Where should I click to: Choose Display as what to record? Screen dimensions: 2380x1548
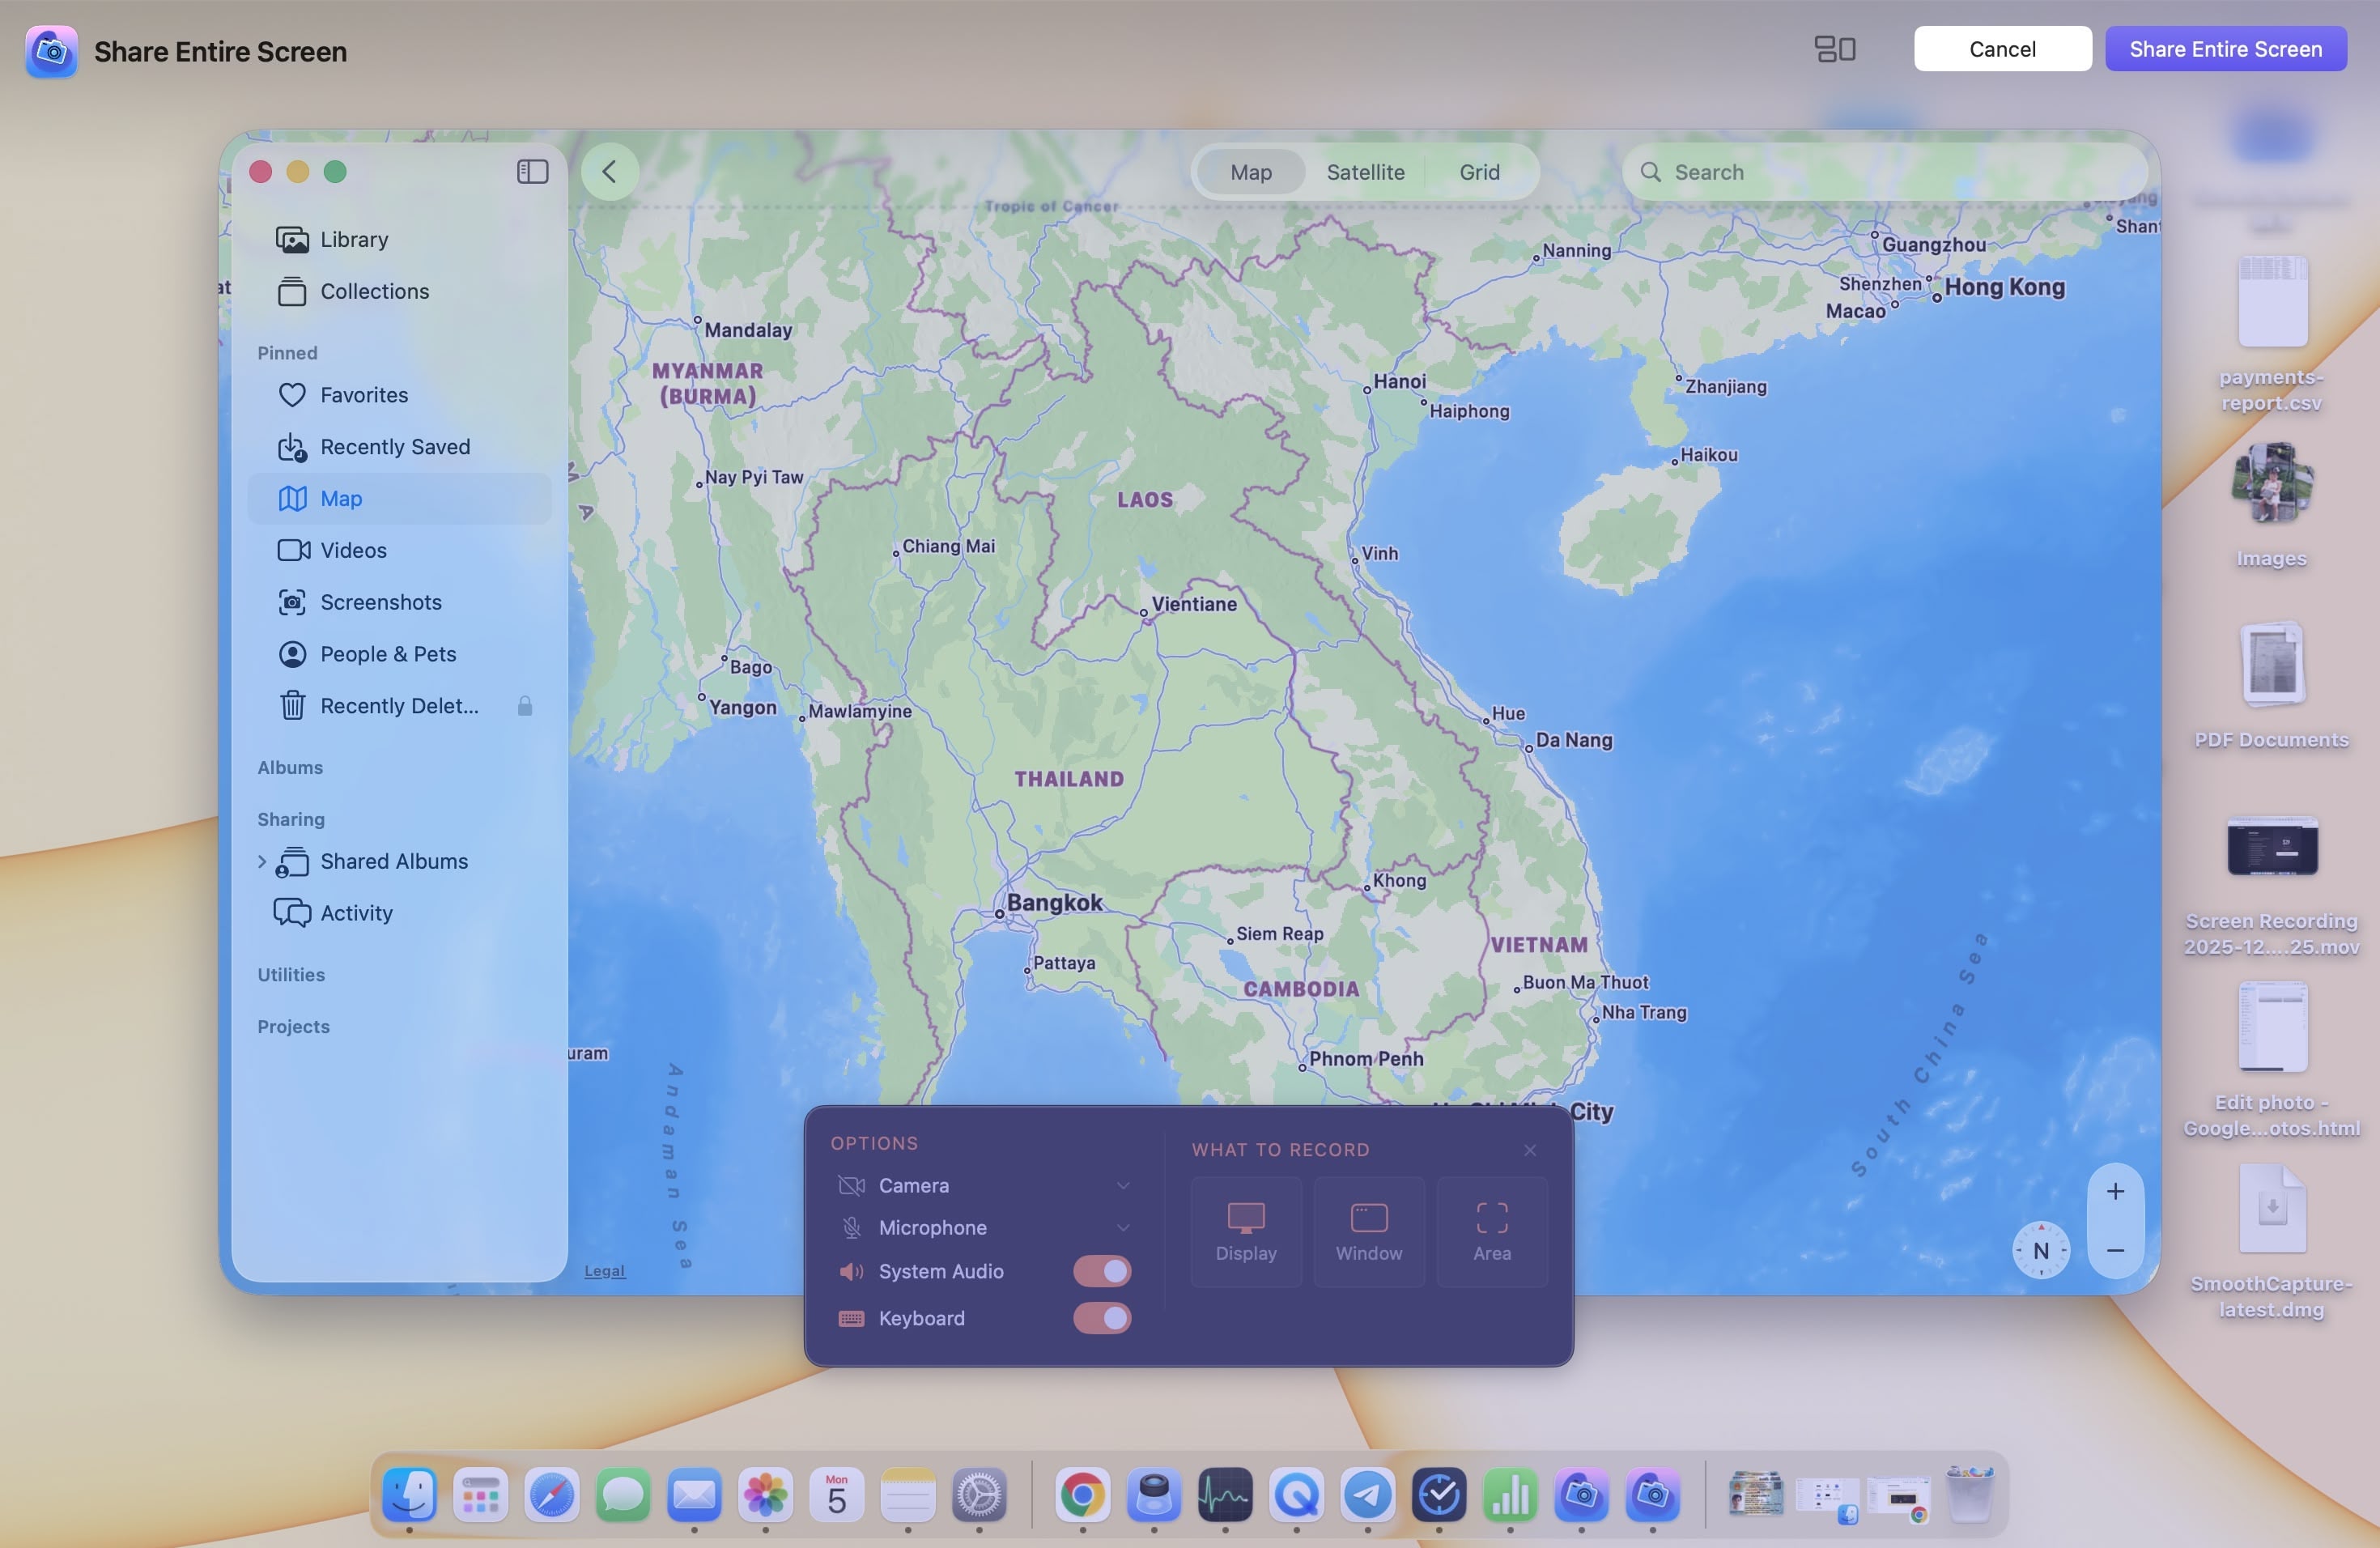(1246, 1232)
